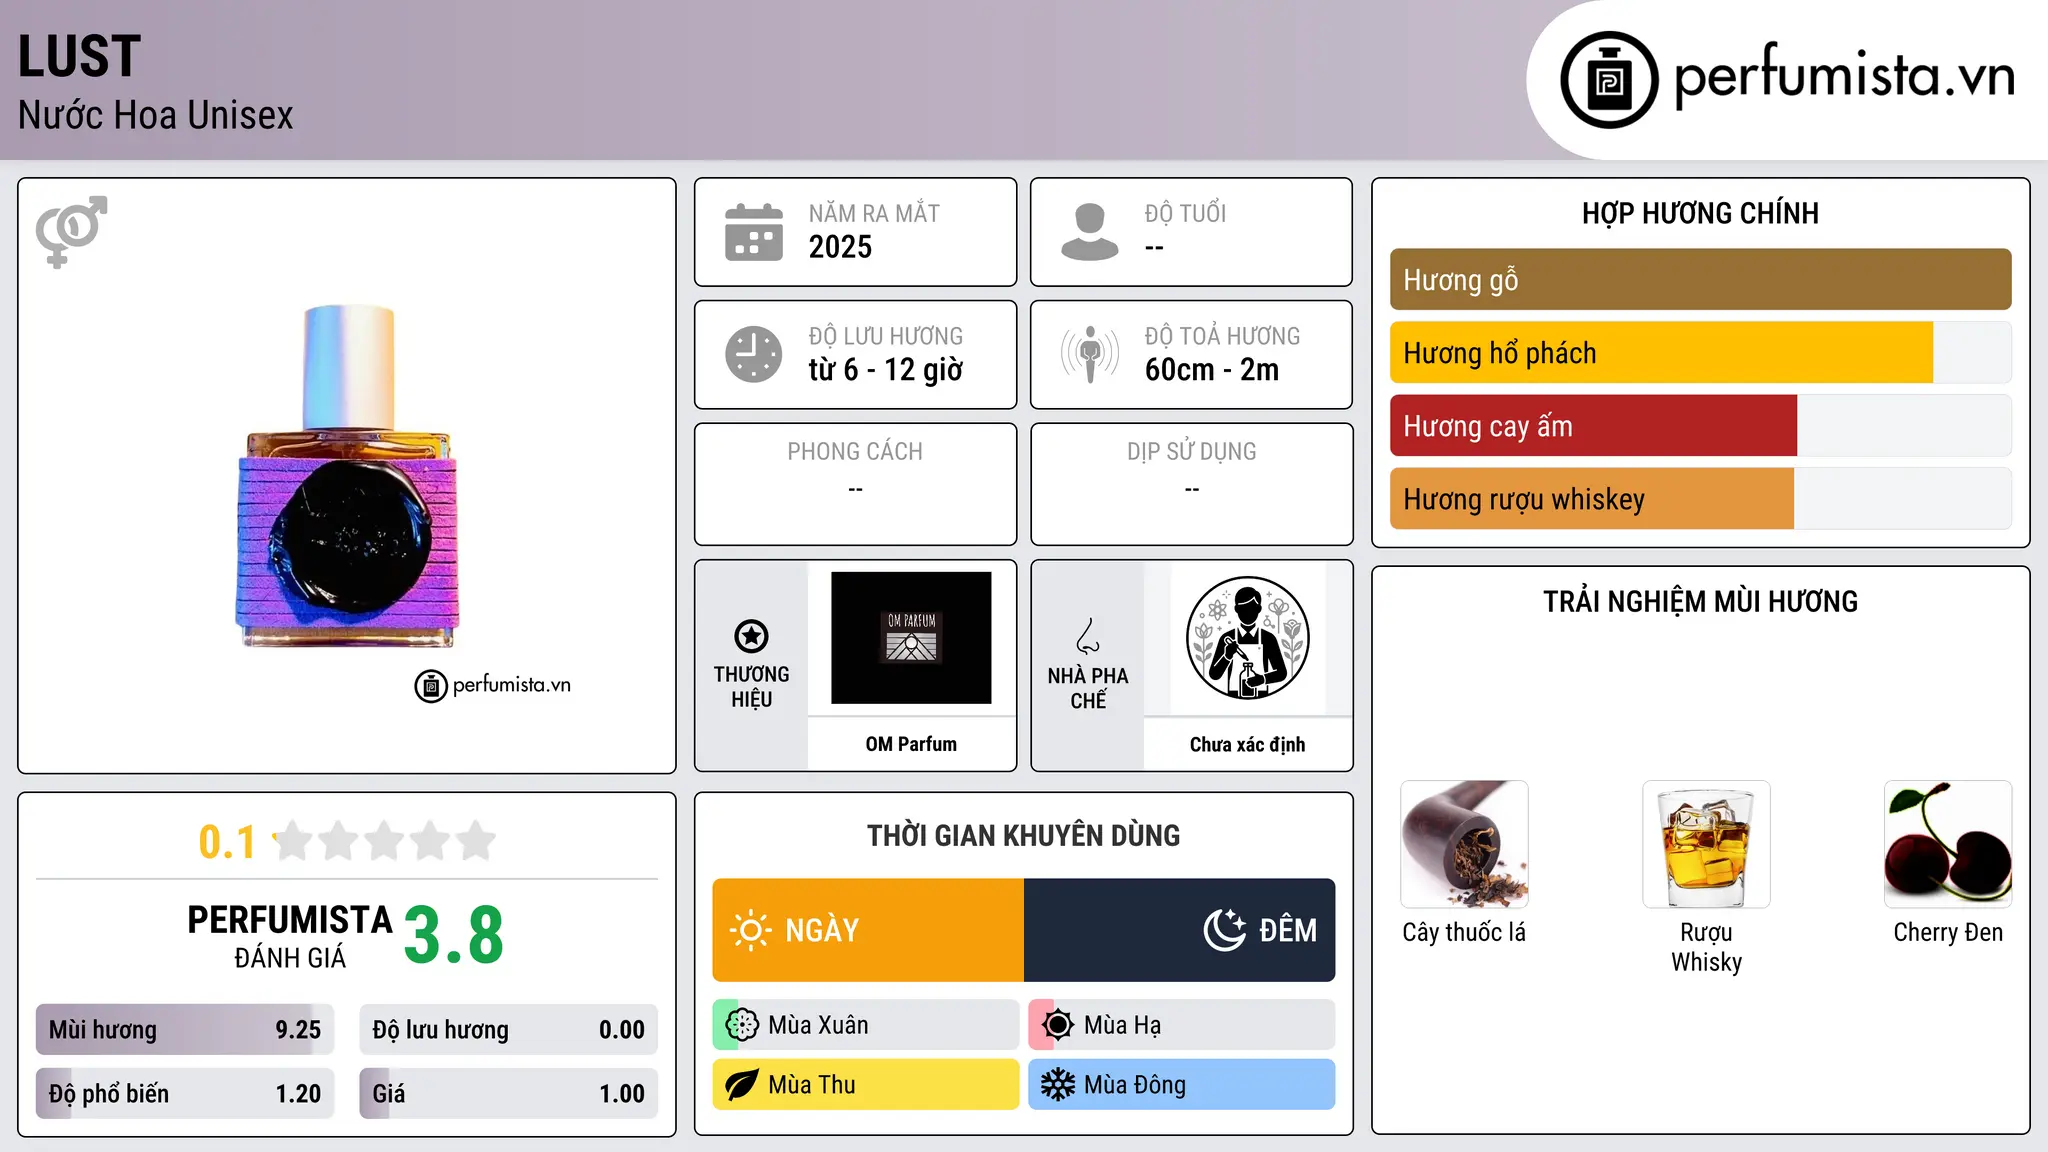Open the OM Parfum brand name link
Viewport: 2048px width, 1152px height.
(911, 744)
